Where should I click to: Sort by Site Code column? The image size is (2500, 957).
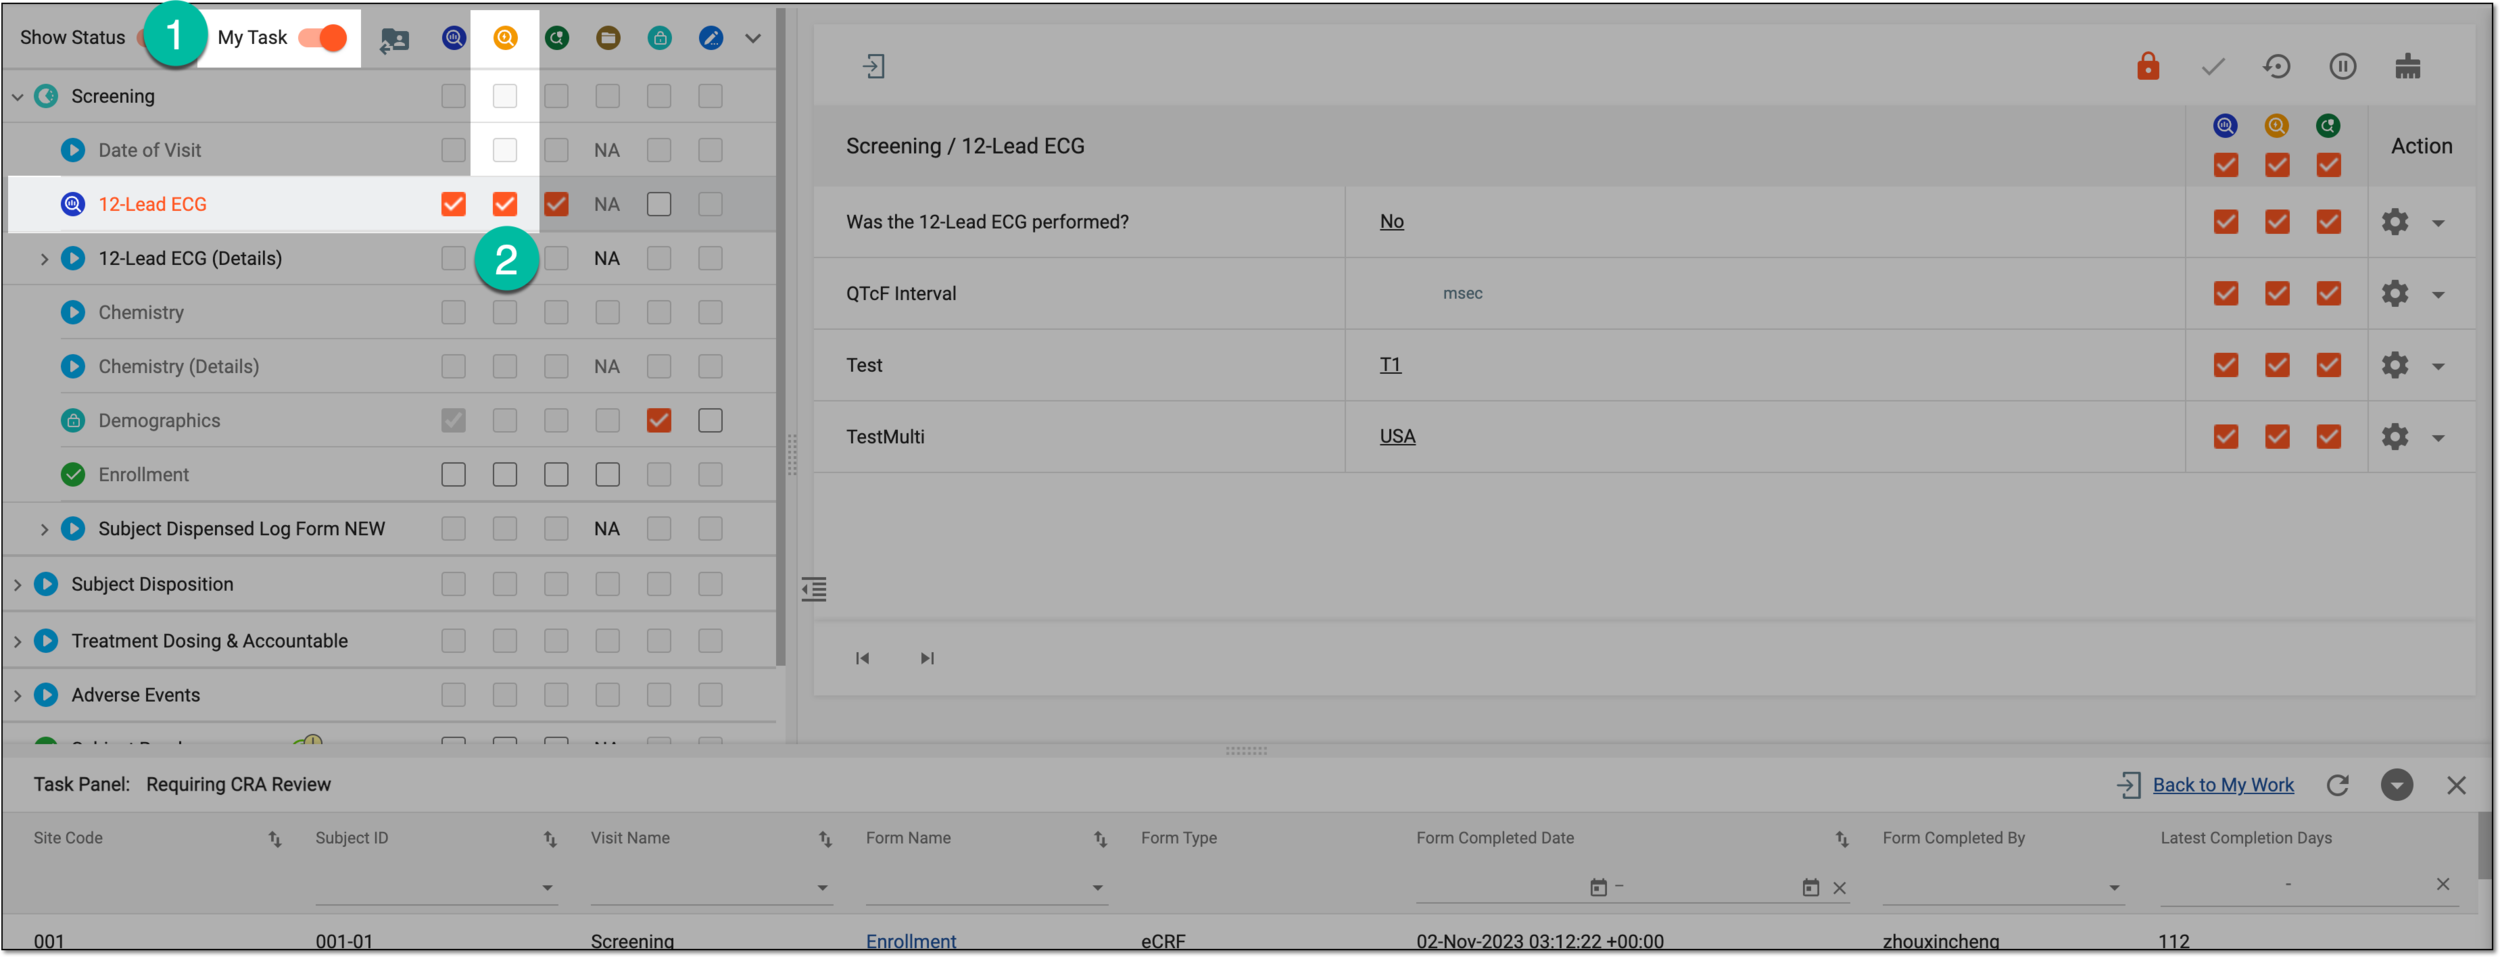pyautogui.click(x=275, y=840)
